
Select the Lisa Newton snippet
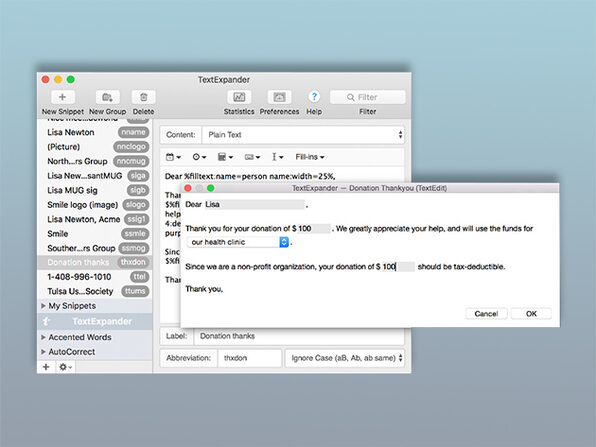tap(95, 132)
